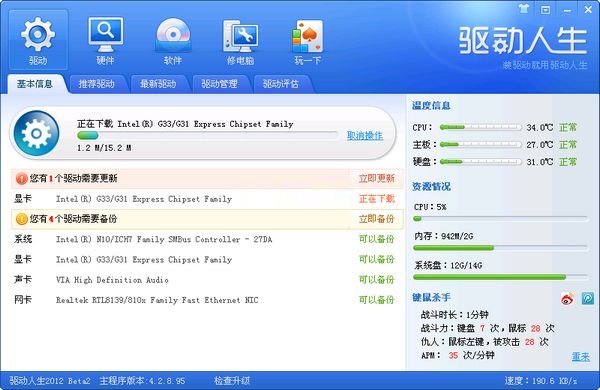This screenshot has width=600, height=390.
Task: Click the CPU temperature bar
Action: pyautogui.click(x=481, y=127)
